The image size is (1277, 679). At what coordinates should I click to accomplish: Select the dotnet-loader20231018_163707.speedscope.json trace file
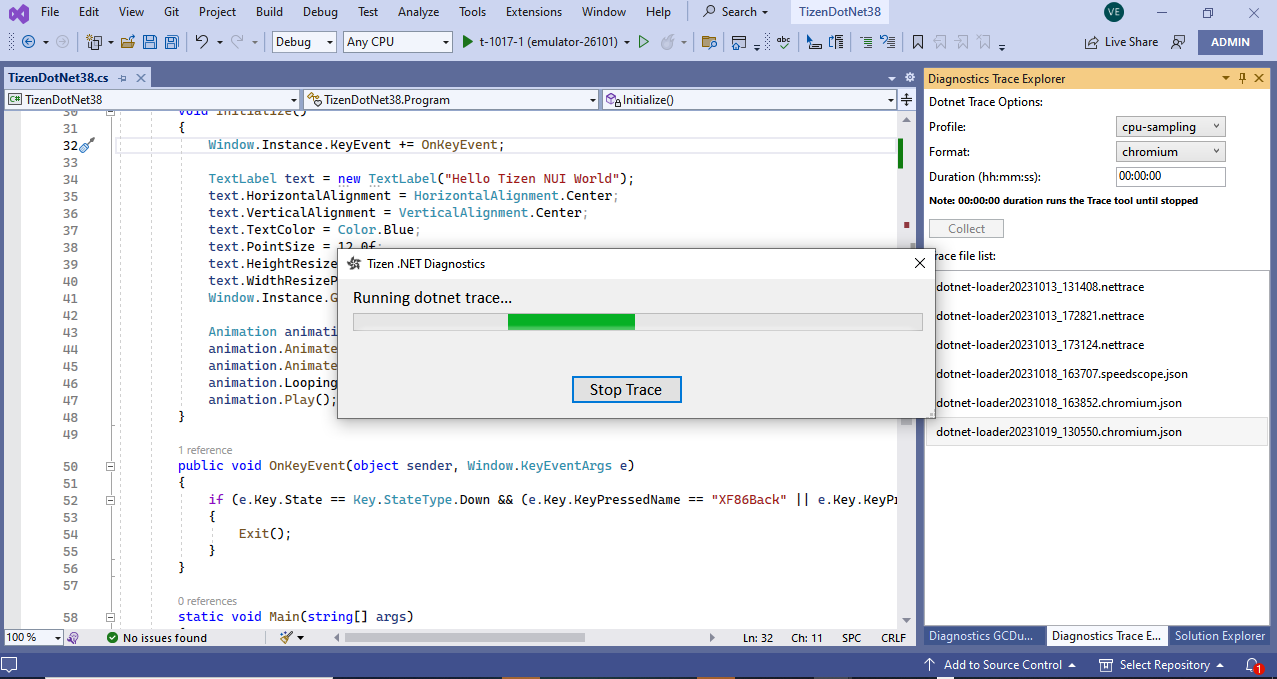click(1060, 374)
